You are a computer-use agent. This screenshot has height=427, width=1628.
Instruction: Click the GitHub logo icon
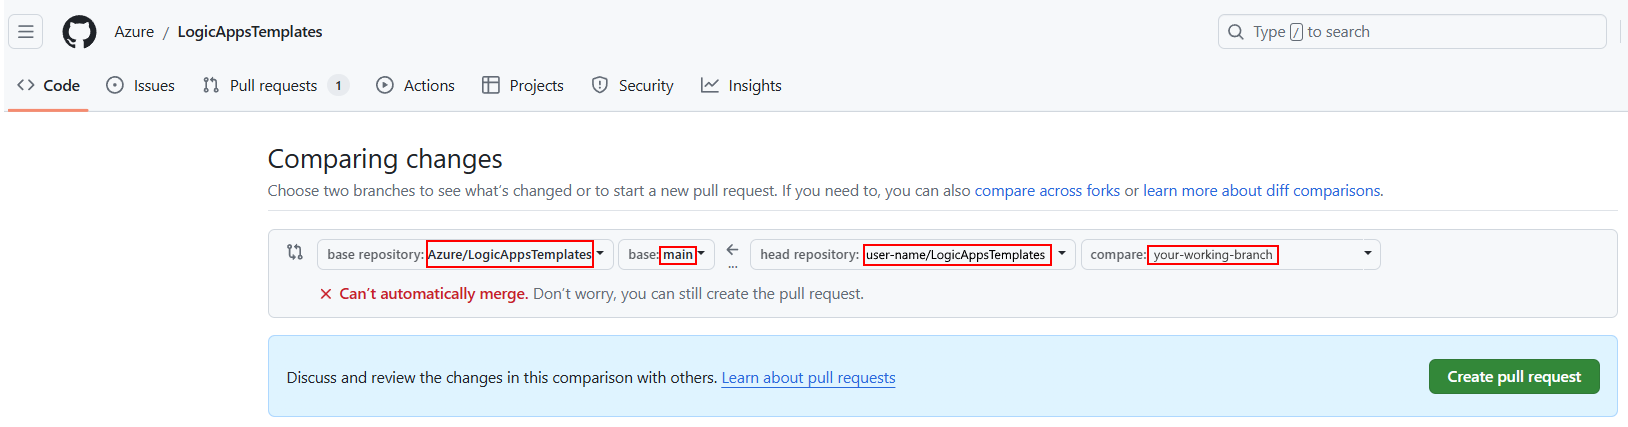coord(80,32)
